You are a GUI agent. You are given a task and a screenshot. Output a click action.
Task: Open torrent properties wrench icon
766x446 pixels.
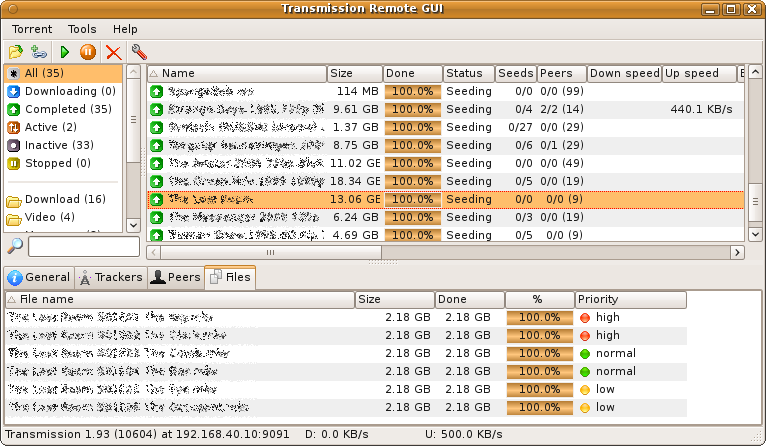139,52
